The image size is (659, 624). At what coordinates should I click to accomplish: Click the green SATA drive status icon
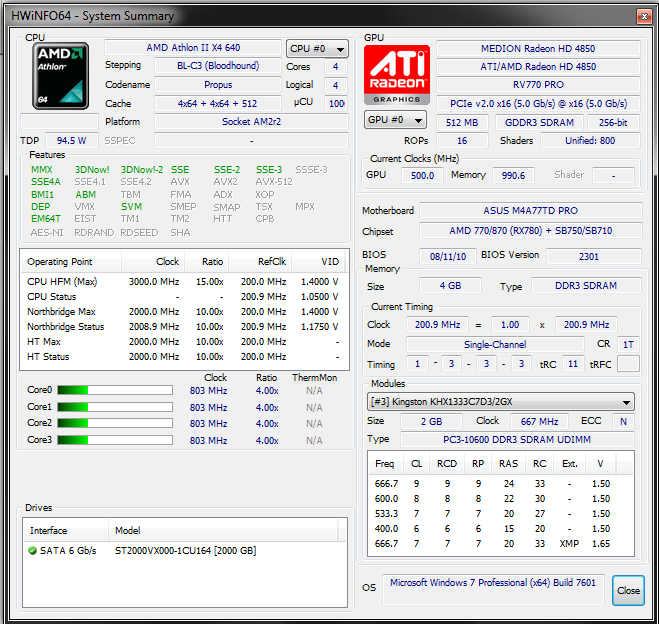(x=32, y=550)
